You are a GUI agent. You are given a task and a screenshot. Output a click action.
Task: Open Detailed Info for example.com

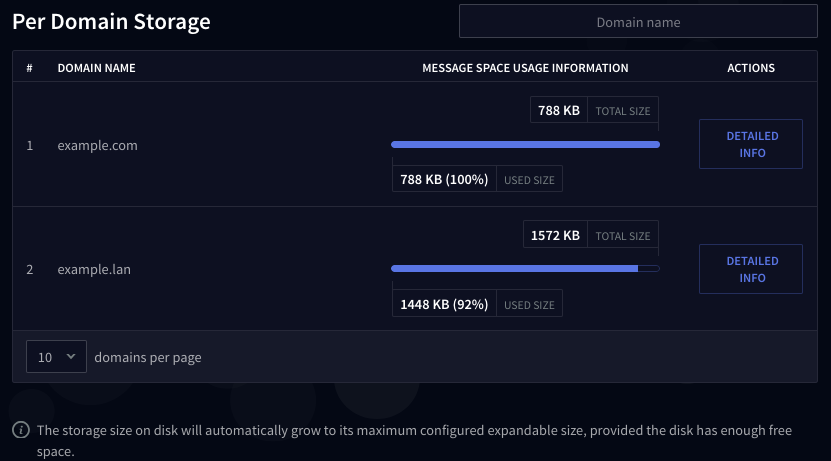pyautogui.click(x=751, y=145)
